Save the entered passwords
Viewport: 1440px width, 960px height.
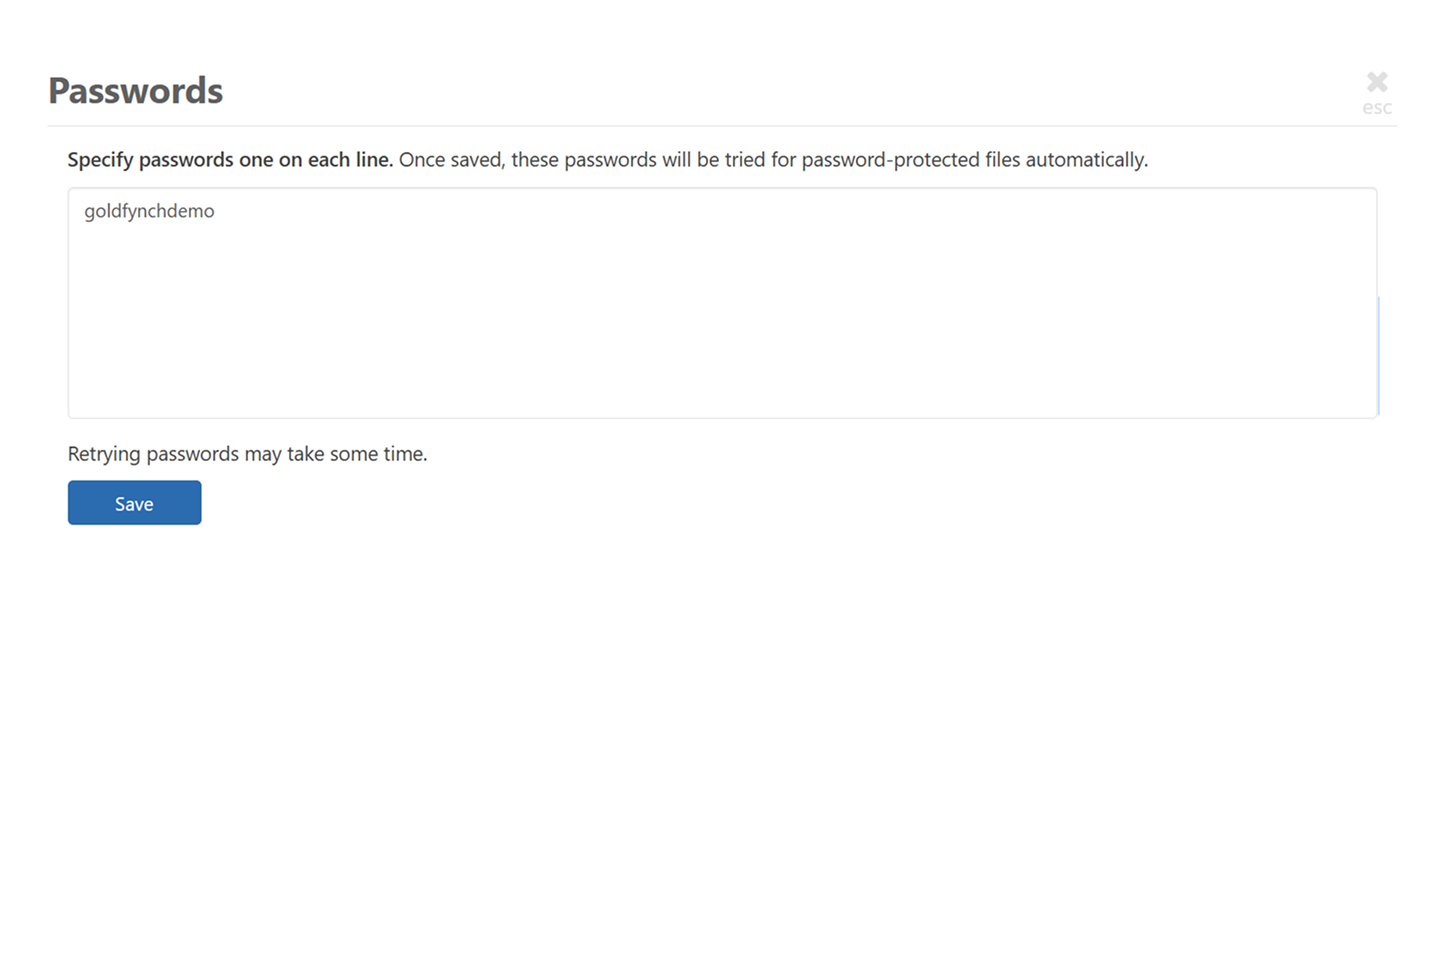(x=134, y=503)
